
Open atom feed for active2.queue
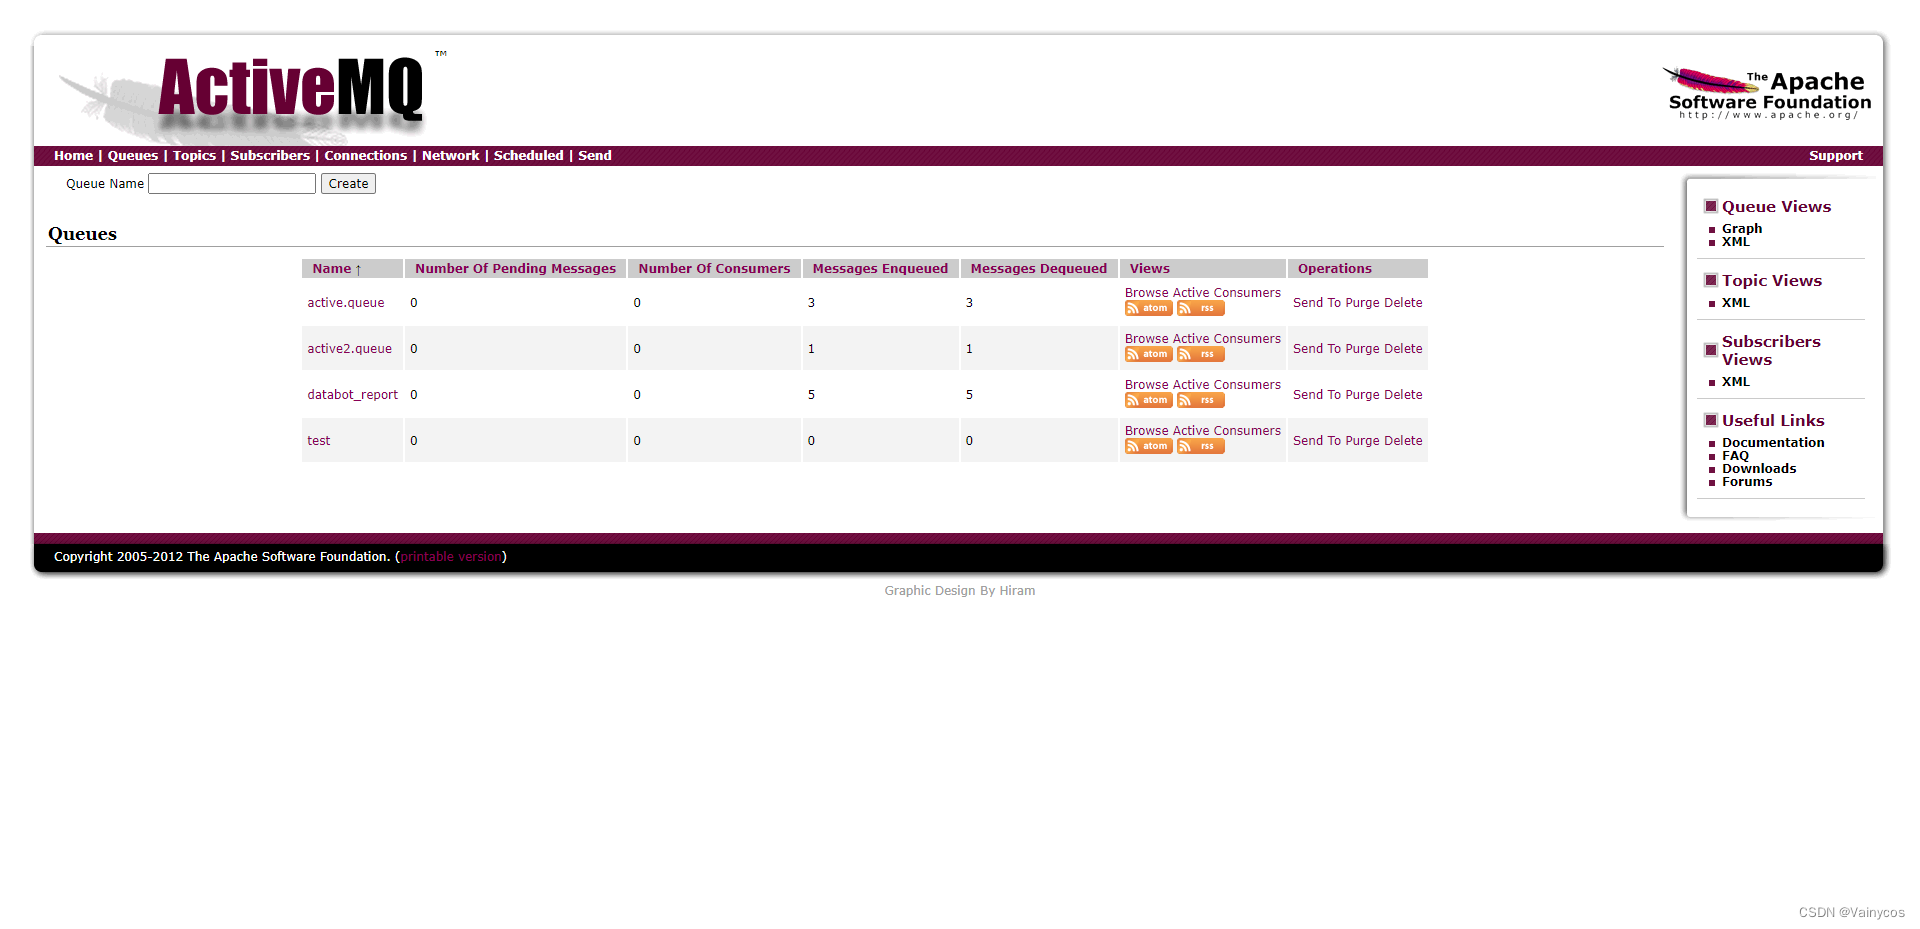pos(1148,355)
